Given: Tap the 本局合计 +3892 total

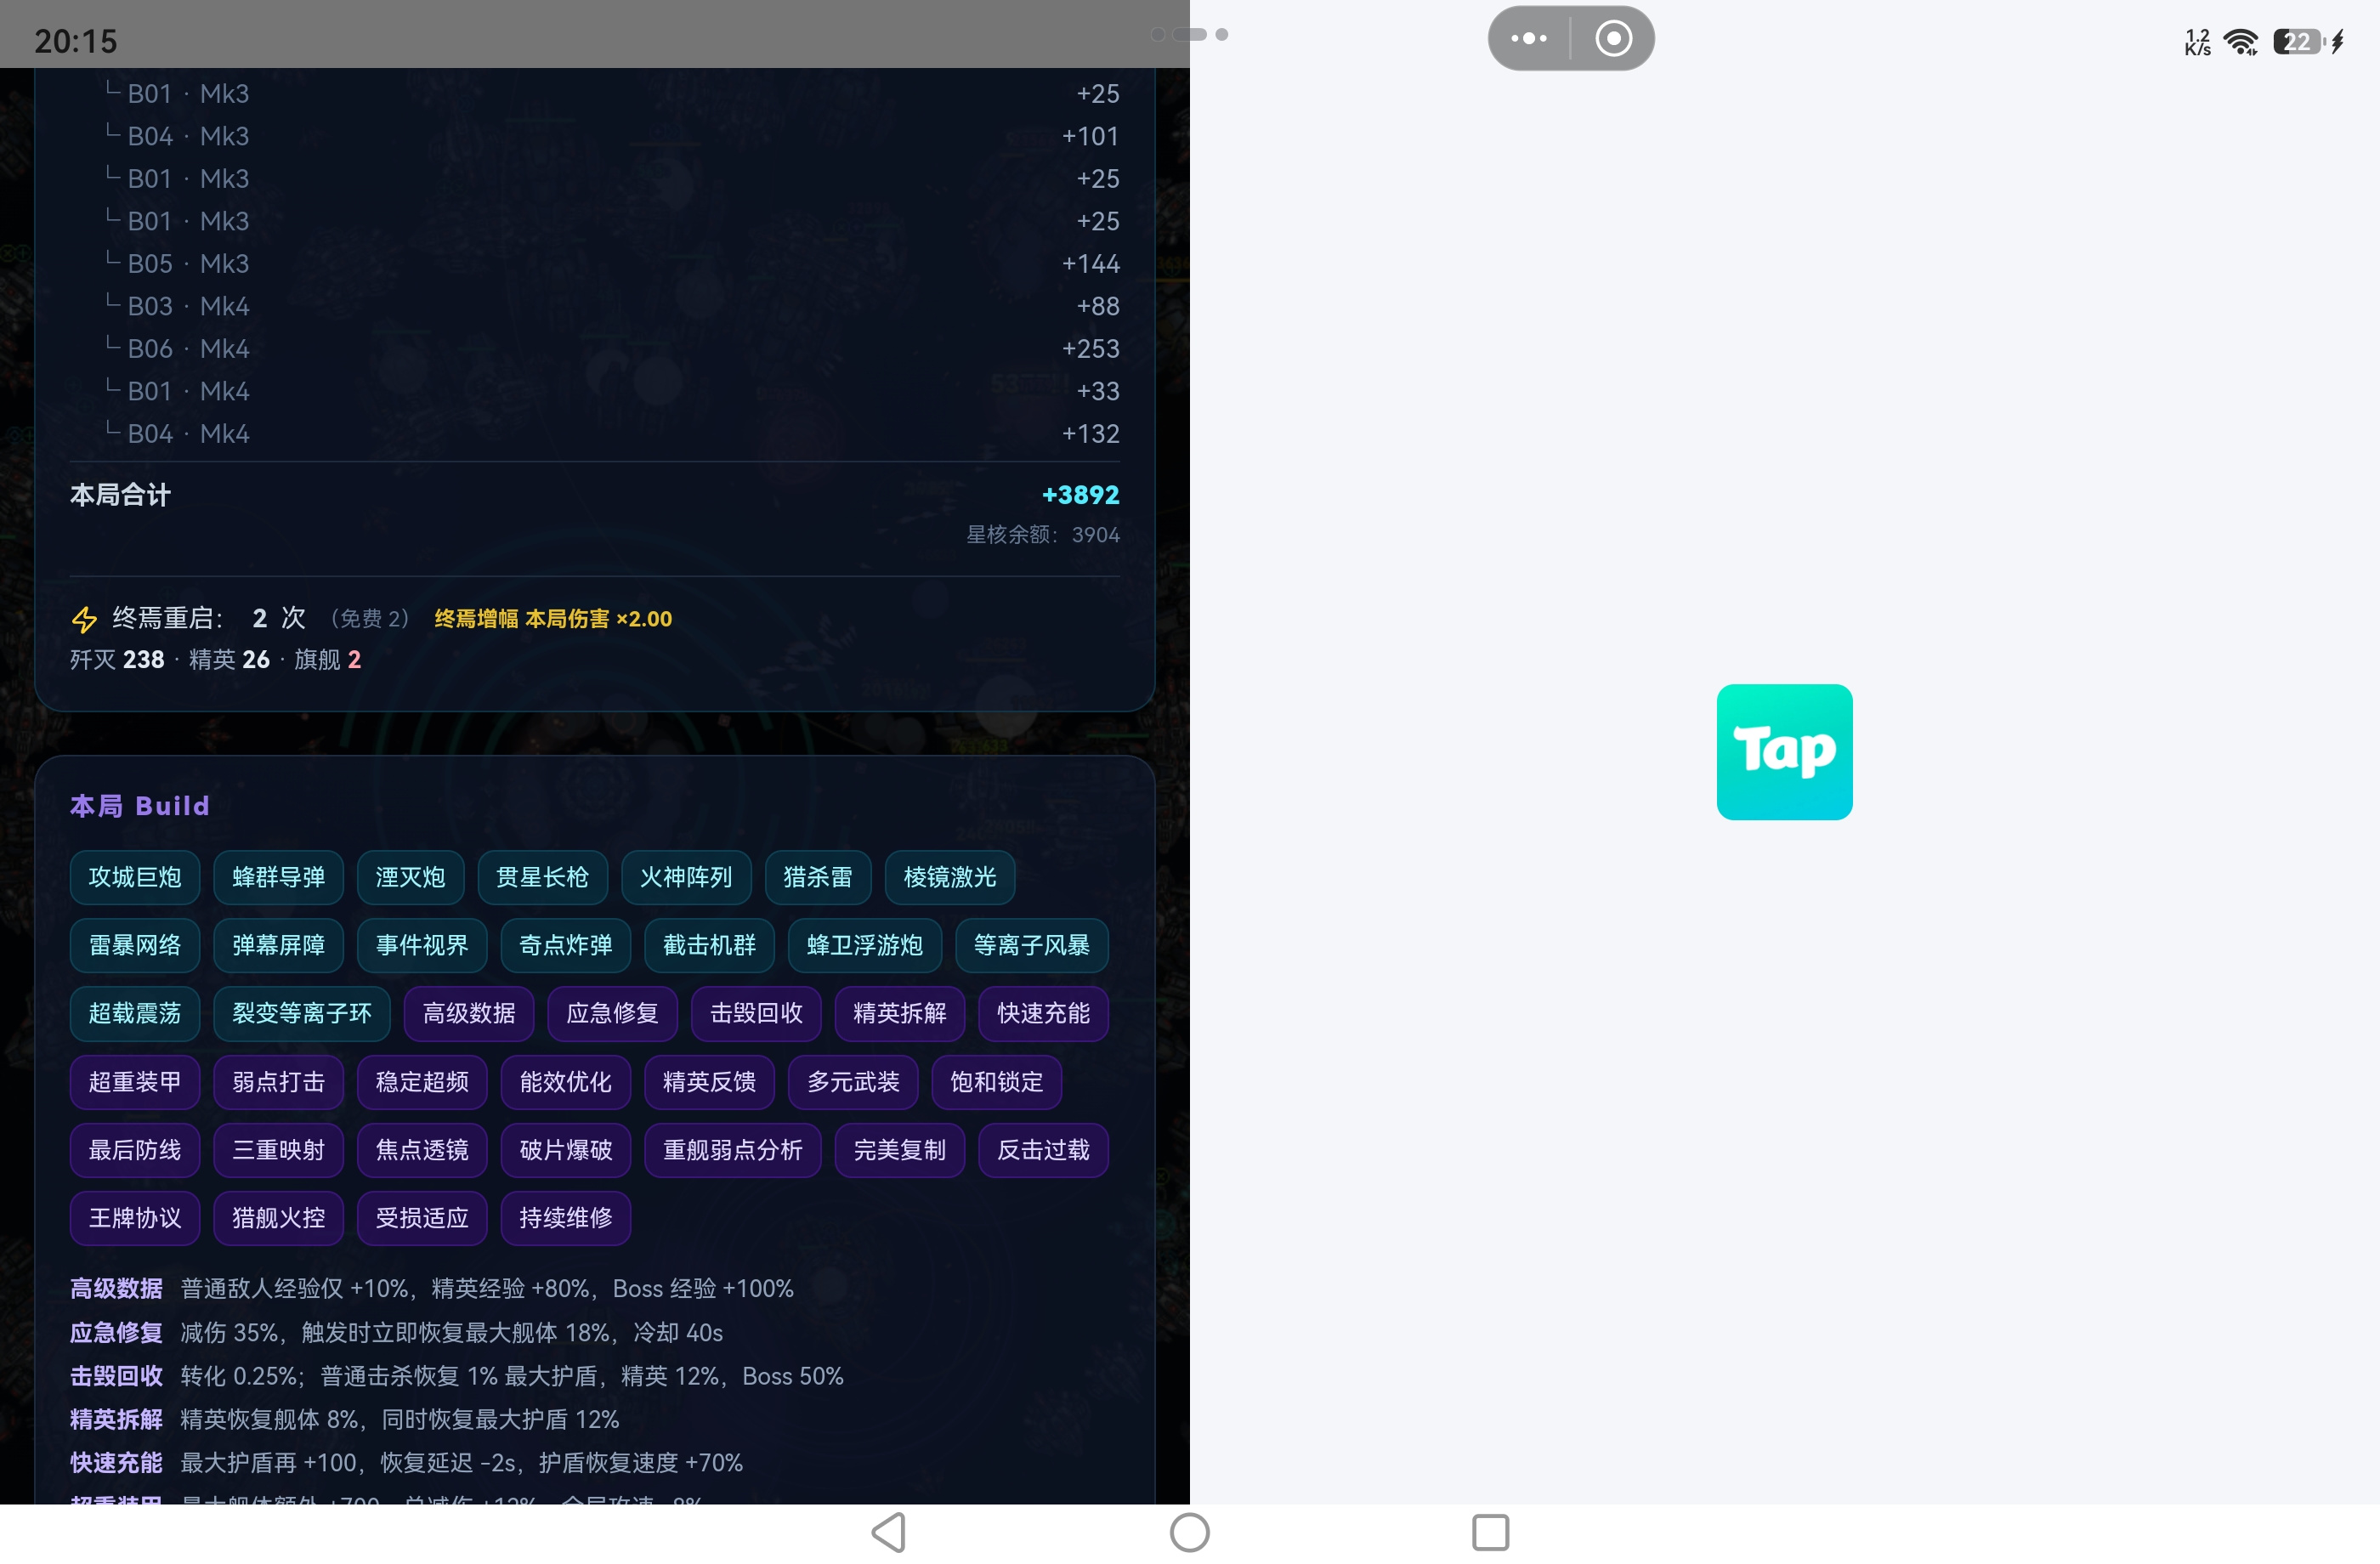Looking at the screenshot, I should [595, 495].
